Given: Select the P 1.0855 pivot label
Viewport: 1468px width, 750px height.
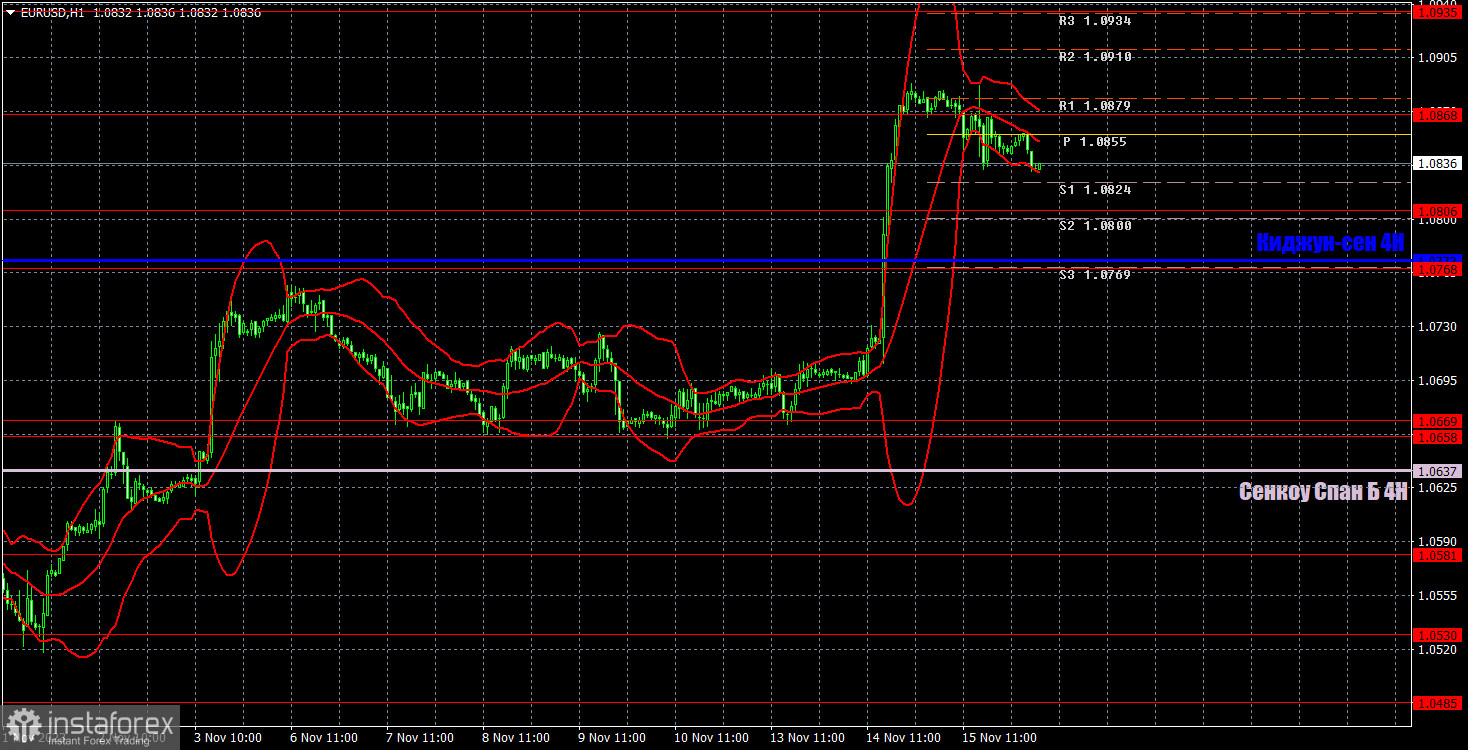Looking at the screenshot, I should click(1095, 142).
